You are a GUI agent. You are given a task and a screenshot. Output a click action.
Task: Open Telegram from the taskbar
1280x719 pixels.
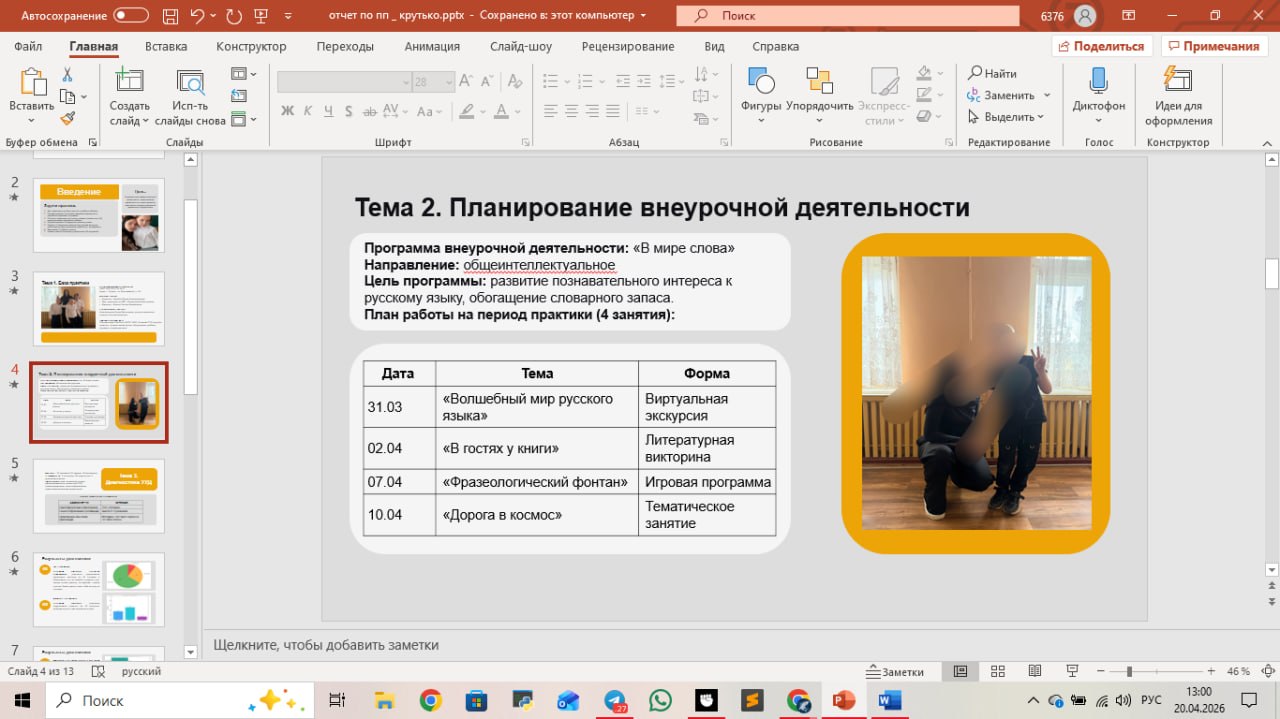tap(615, 701)
